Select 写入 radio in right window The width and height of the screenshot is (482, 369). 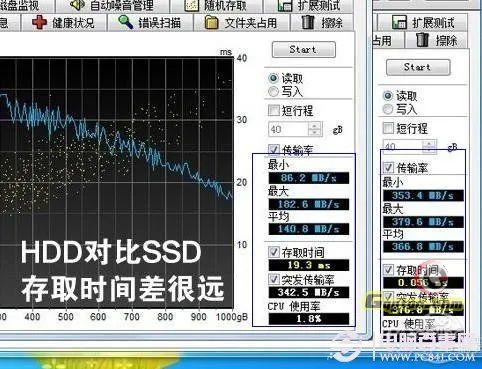pyautogui.click(x=388, y=109)
